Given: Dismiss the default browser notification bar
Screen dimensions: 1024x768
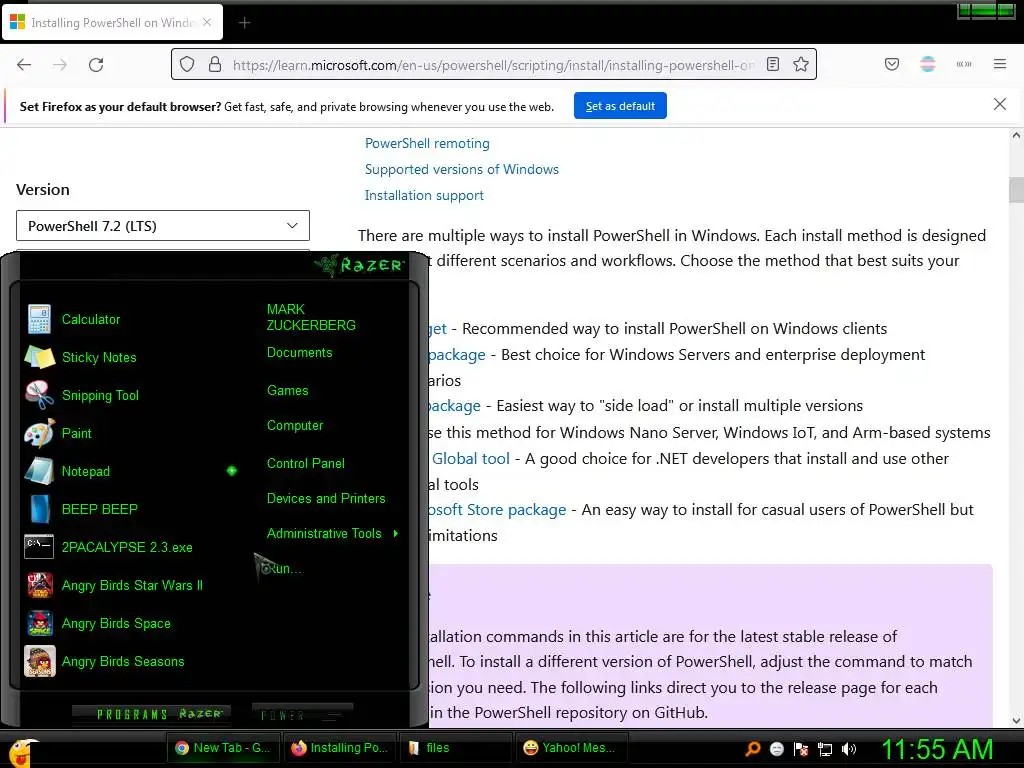Looking at the screenshot, I should pos(1000,104).
